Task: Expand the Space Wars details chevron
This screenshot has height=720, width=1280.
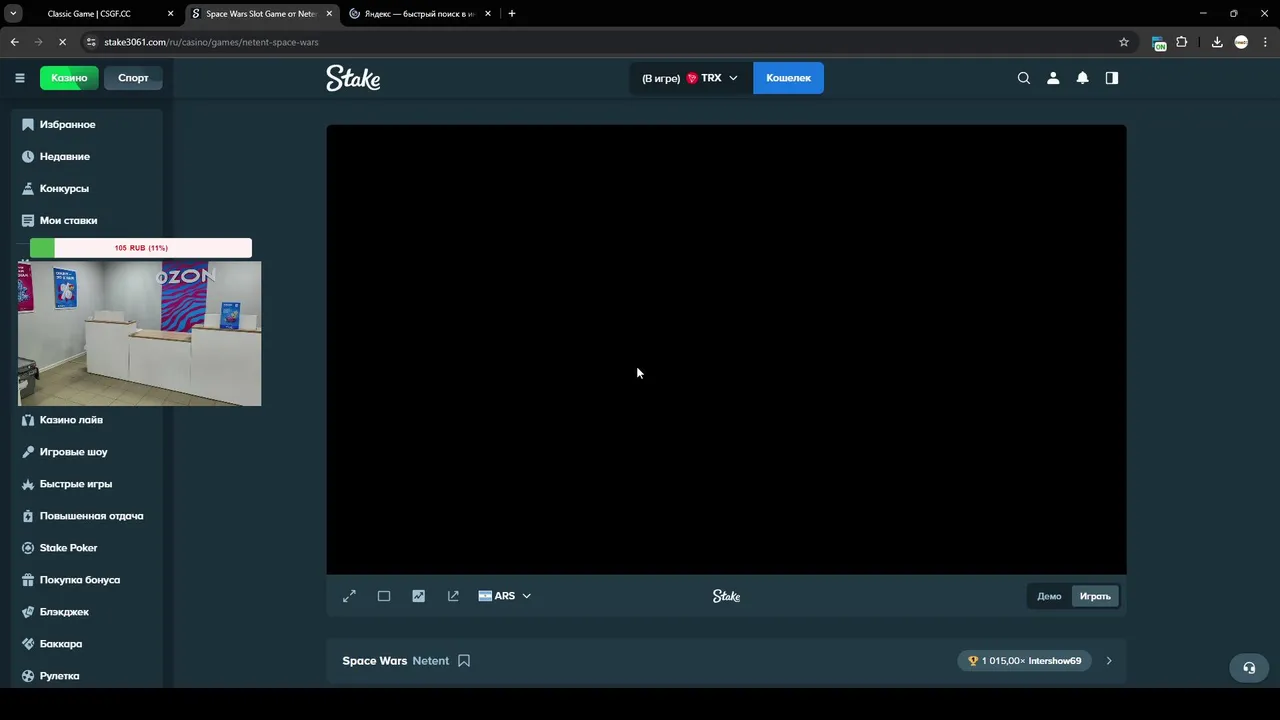Action: pyautogui.click(x=1109, y=661)
